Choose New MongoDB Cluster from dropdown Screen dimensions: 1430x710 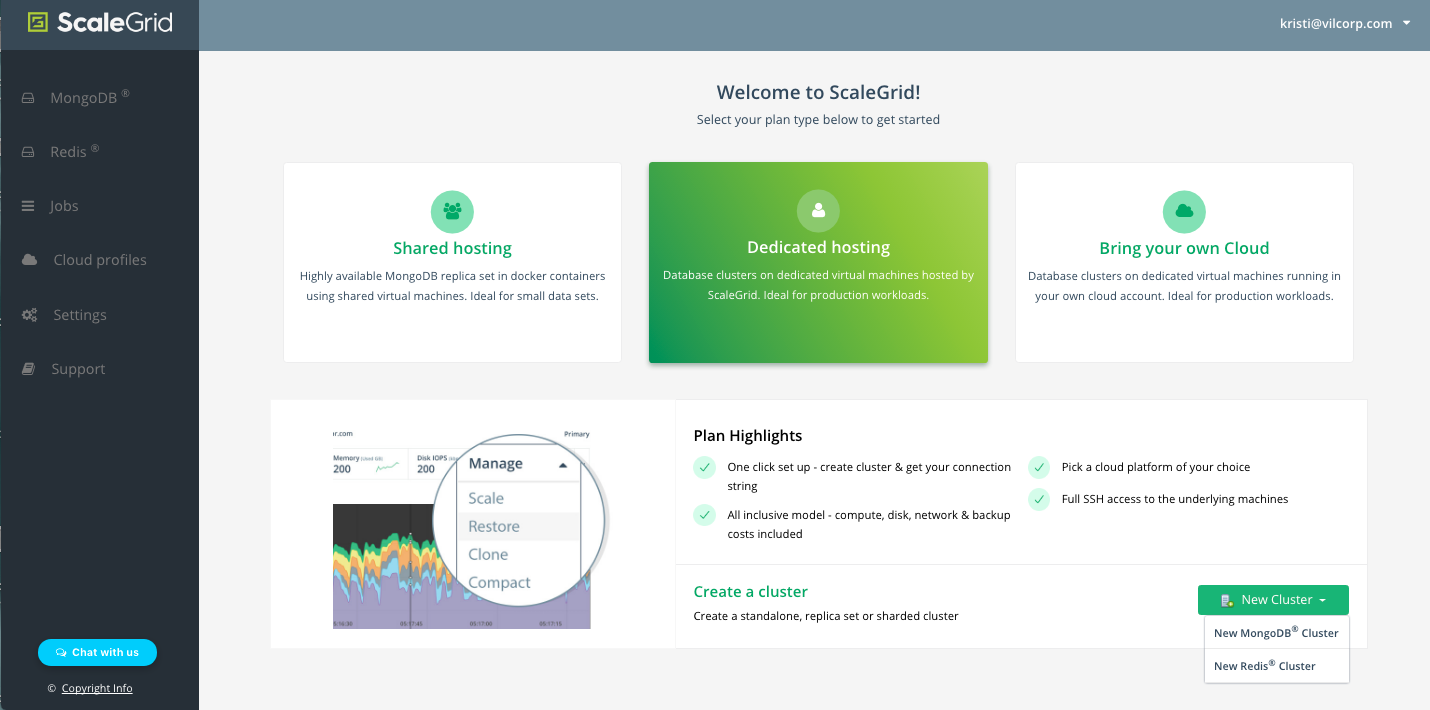(x=1276, y=633)
